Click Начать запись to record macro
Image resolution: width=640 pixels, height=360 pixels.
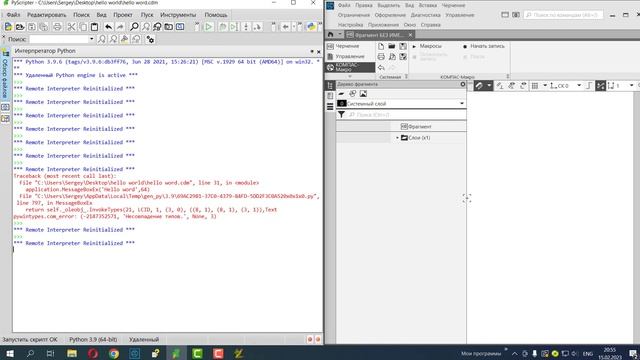point(484,46)
